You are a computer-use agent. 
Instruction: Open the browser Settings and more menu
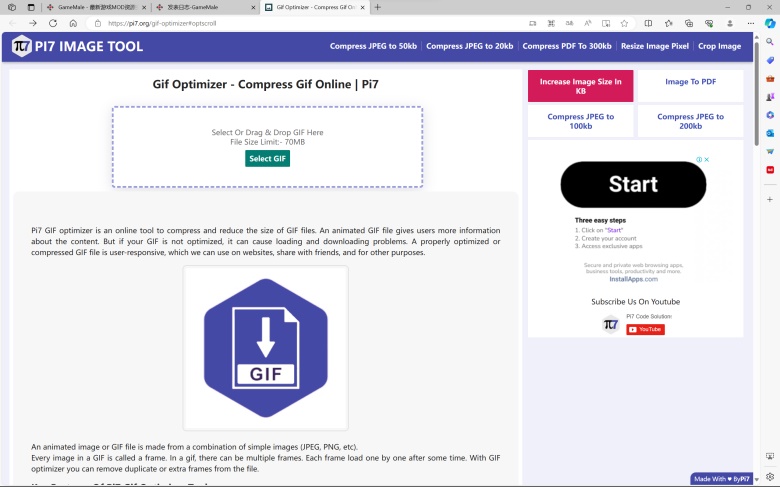click(x=750, y=23)
